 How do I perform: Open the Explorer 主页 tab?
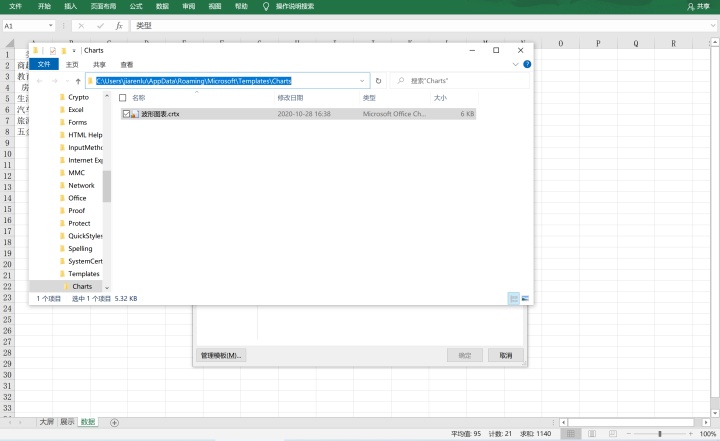72,65
